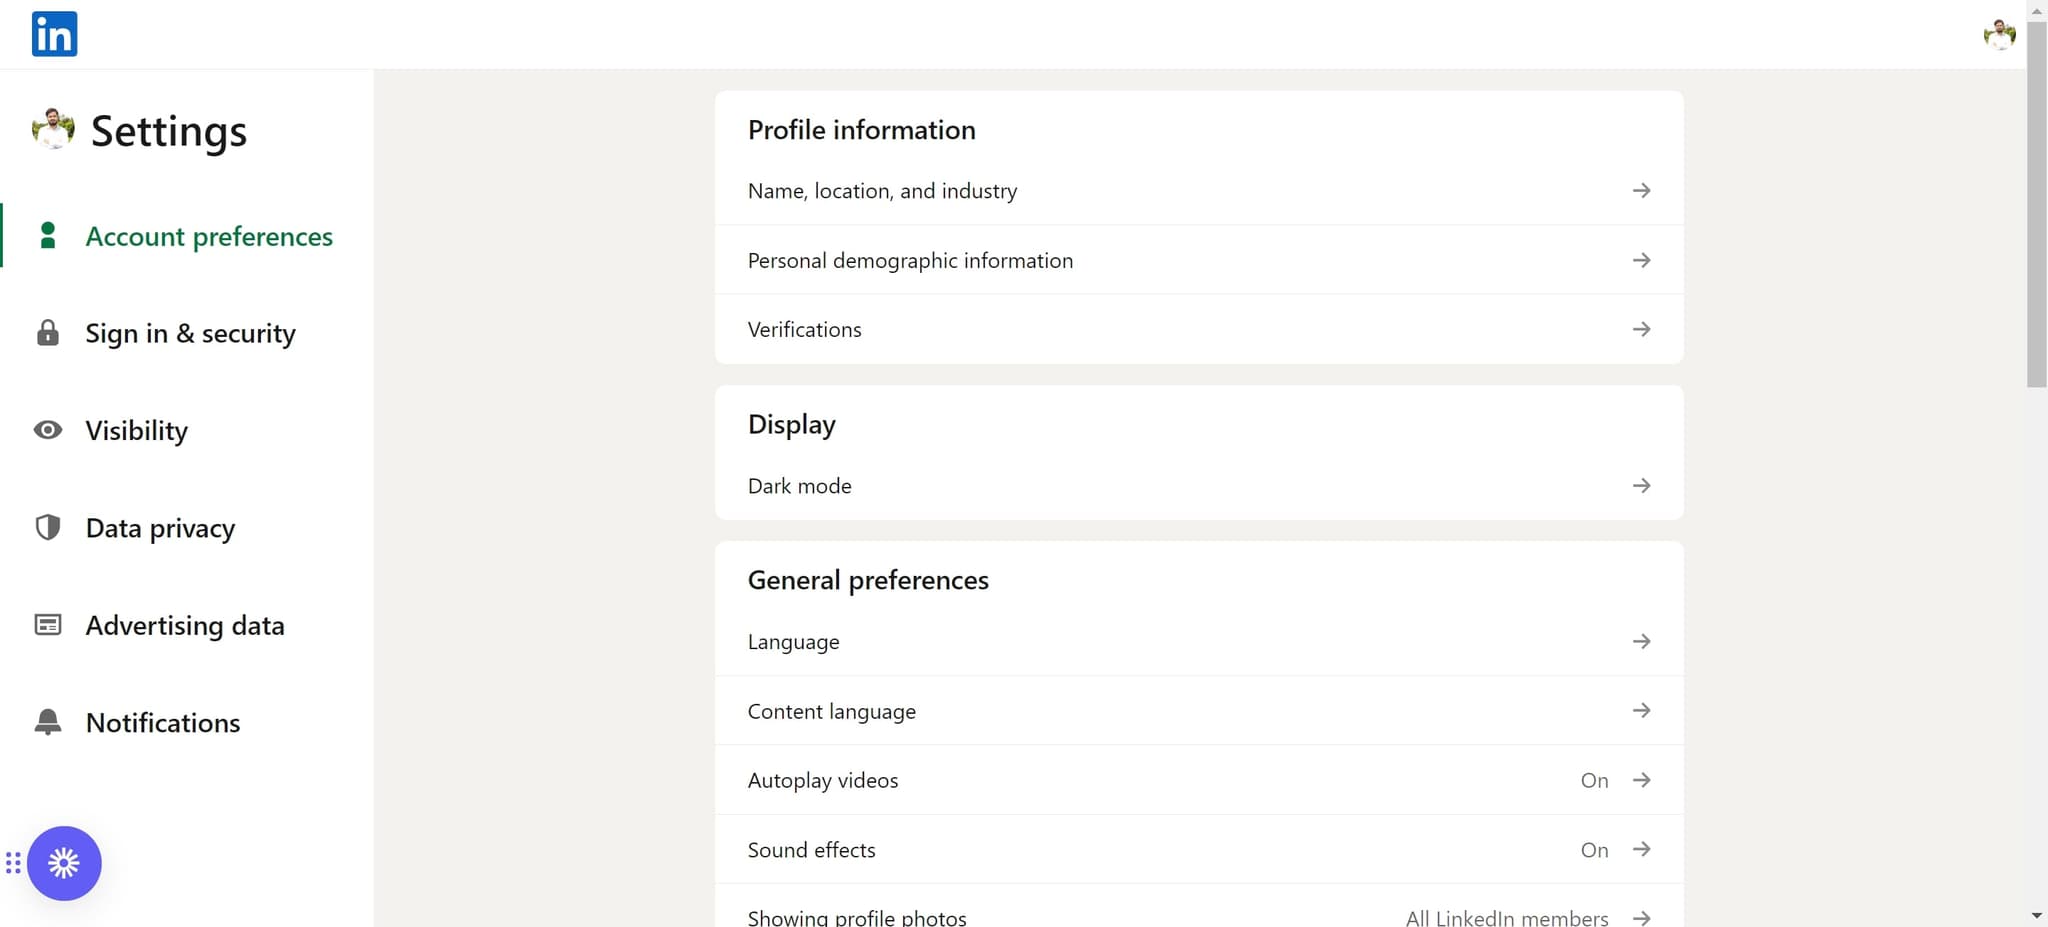Click the bell icon for Notifications
The width and height of the screenshot is (2048, 927).
46,721
